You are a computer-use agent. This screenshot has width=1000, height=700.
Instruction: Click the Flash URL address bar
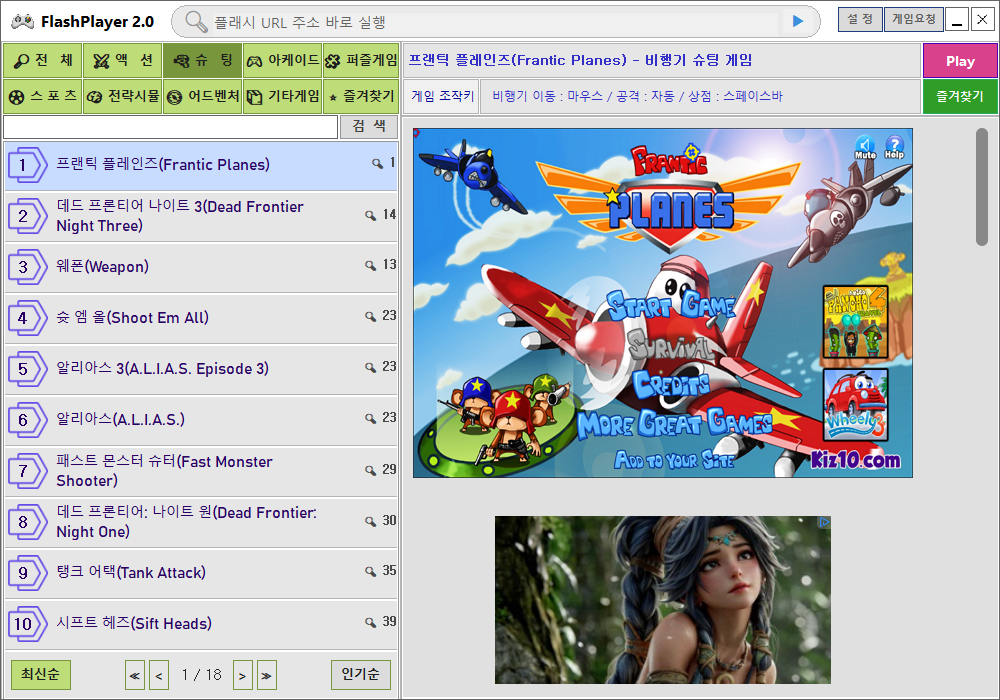tap(495, 22)
